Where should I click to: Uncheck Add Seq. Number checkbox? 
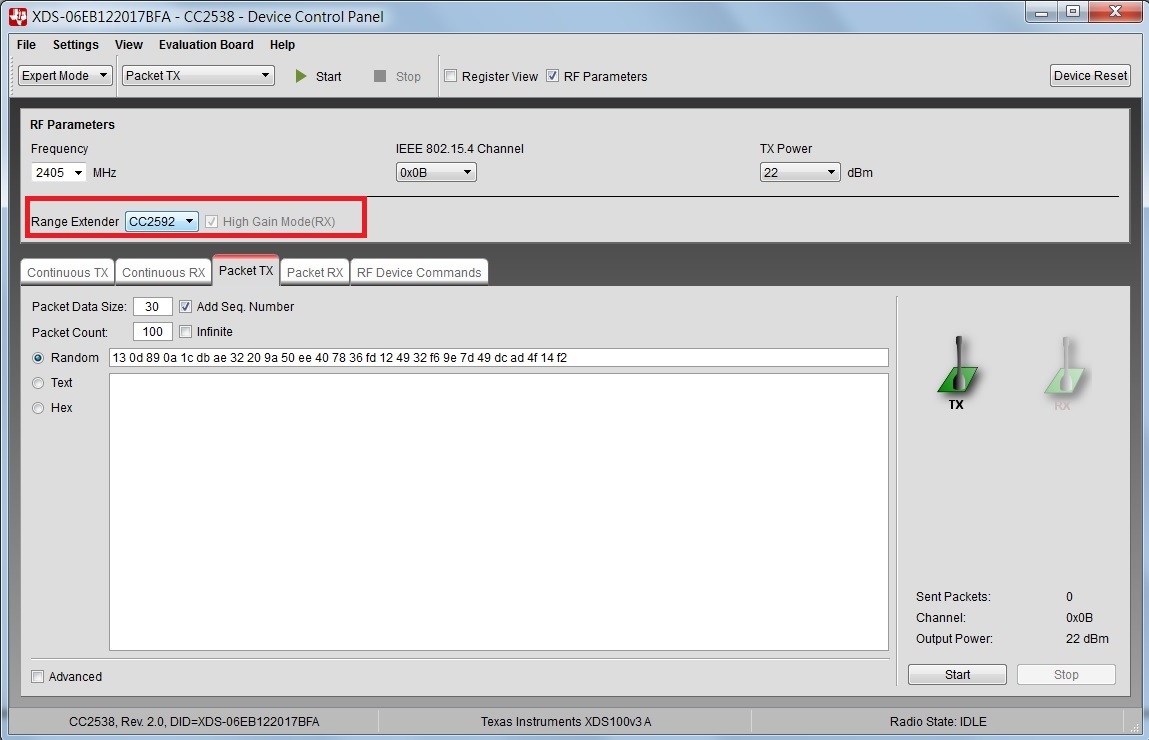pos(185,306)
